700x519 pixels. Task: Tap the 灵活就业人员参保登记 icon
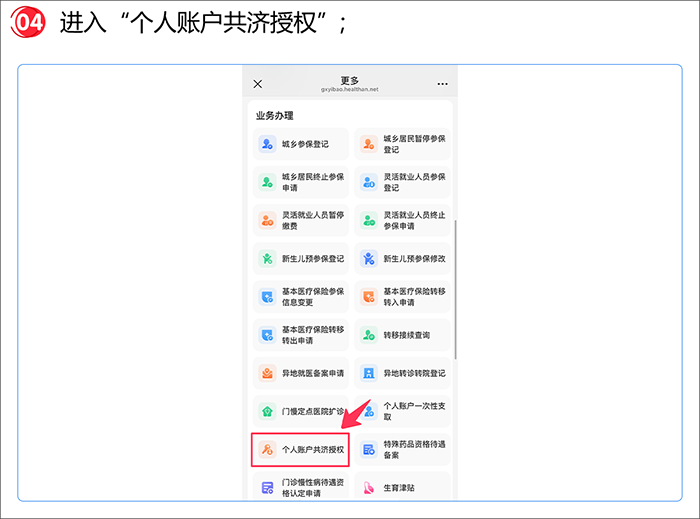(369, 182)
